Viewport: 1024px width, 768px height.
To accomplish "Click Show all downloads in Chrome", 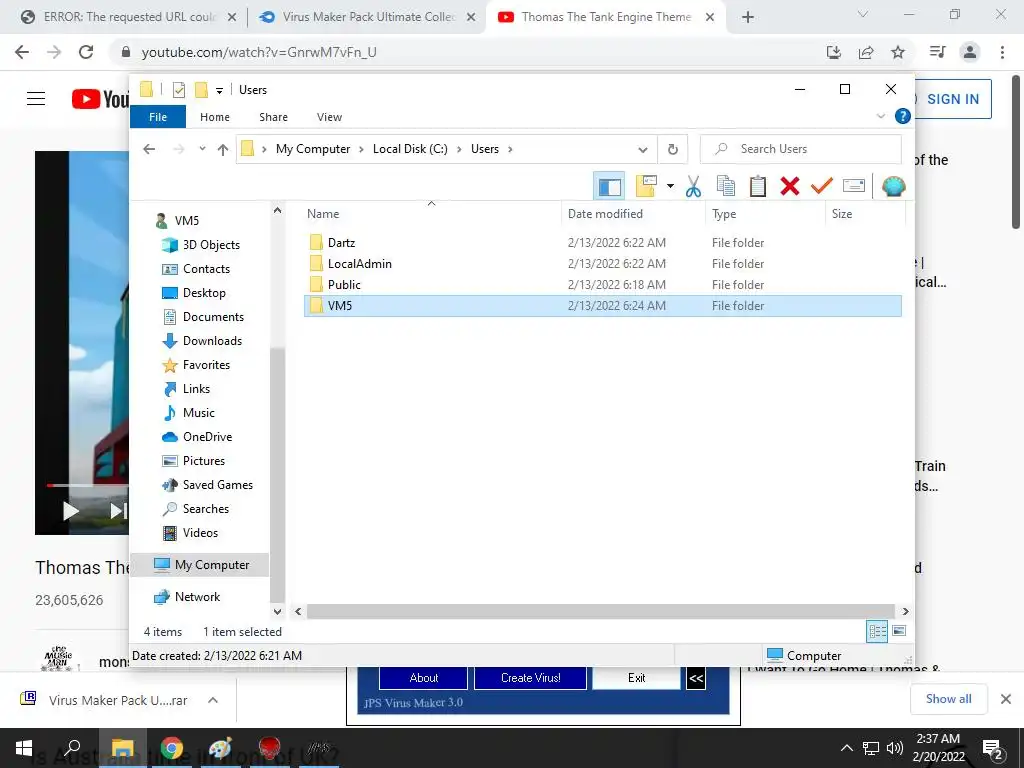I will pos(948,699).
